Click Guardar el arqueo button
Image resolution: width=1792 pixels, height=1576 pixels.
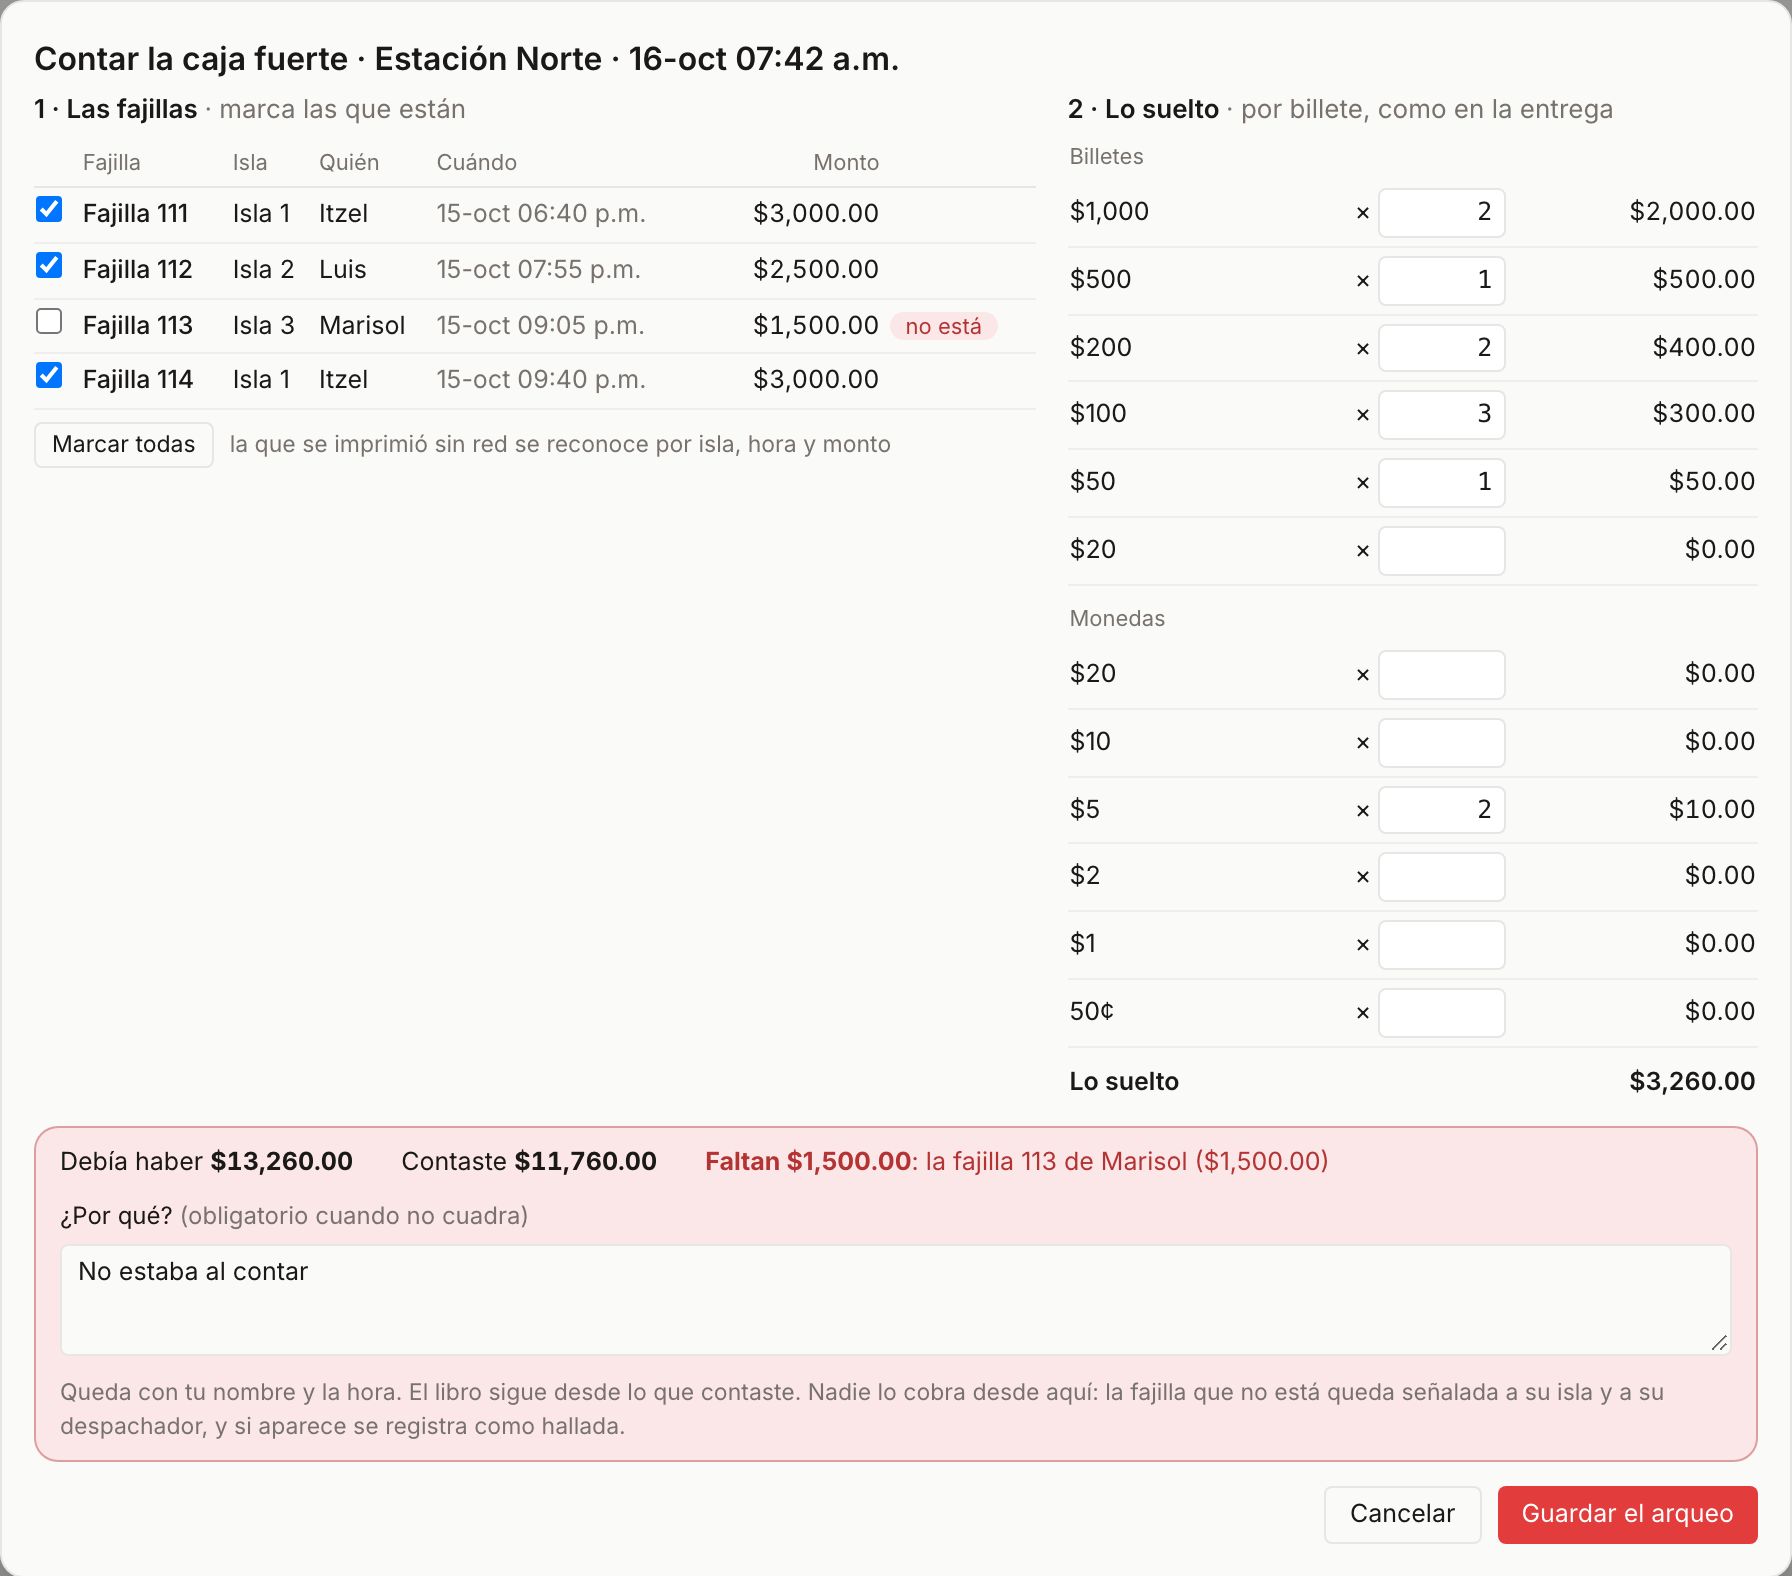(x=1627, y=1514)
